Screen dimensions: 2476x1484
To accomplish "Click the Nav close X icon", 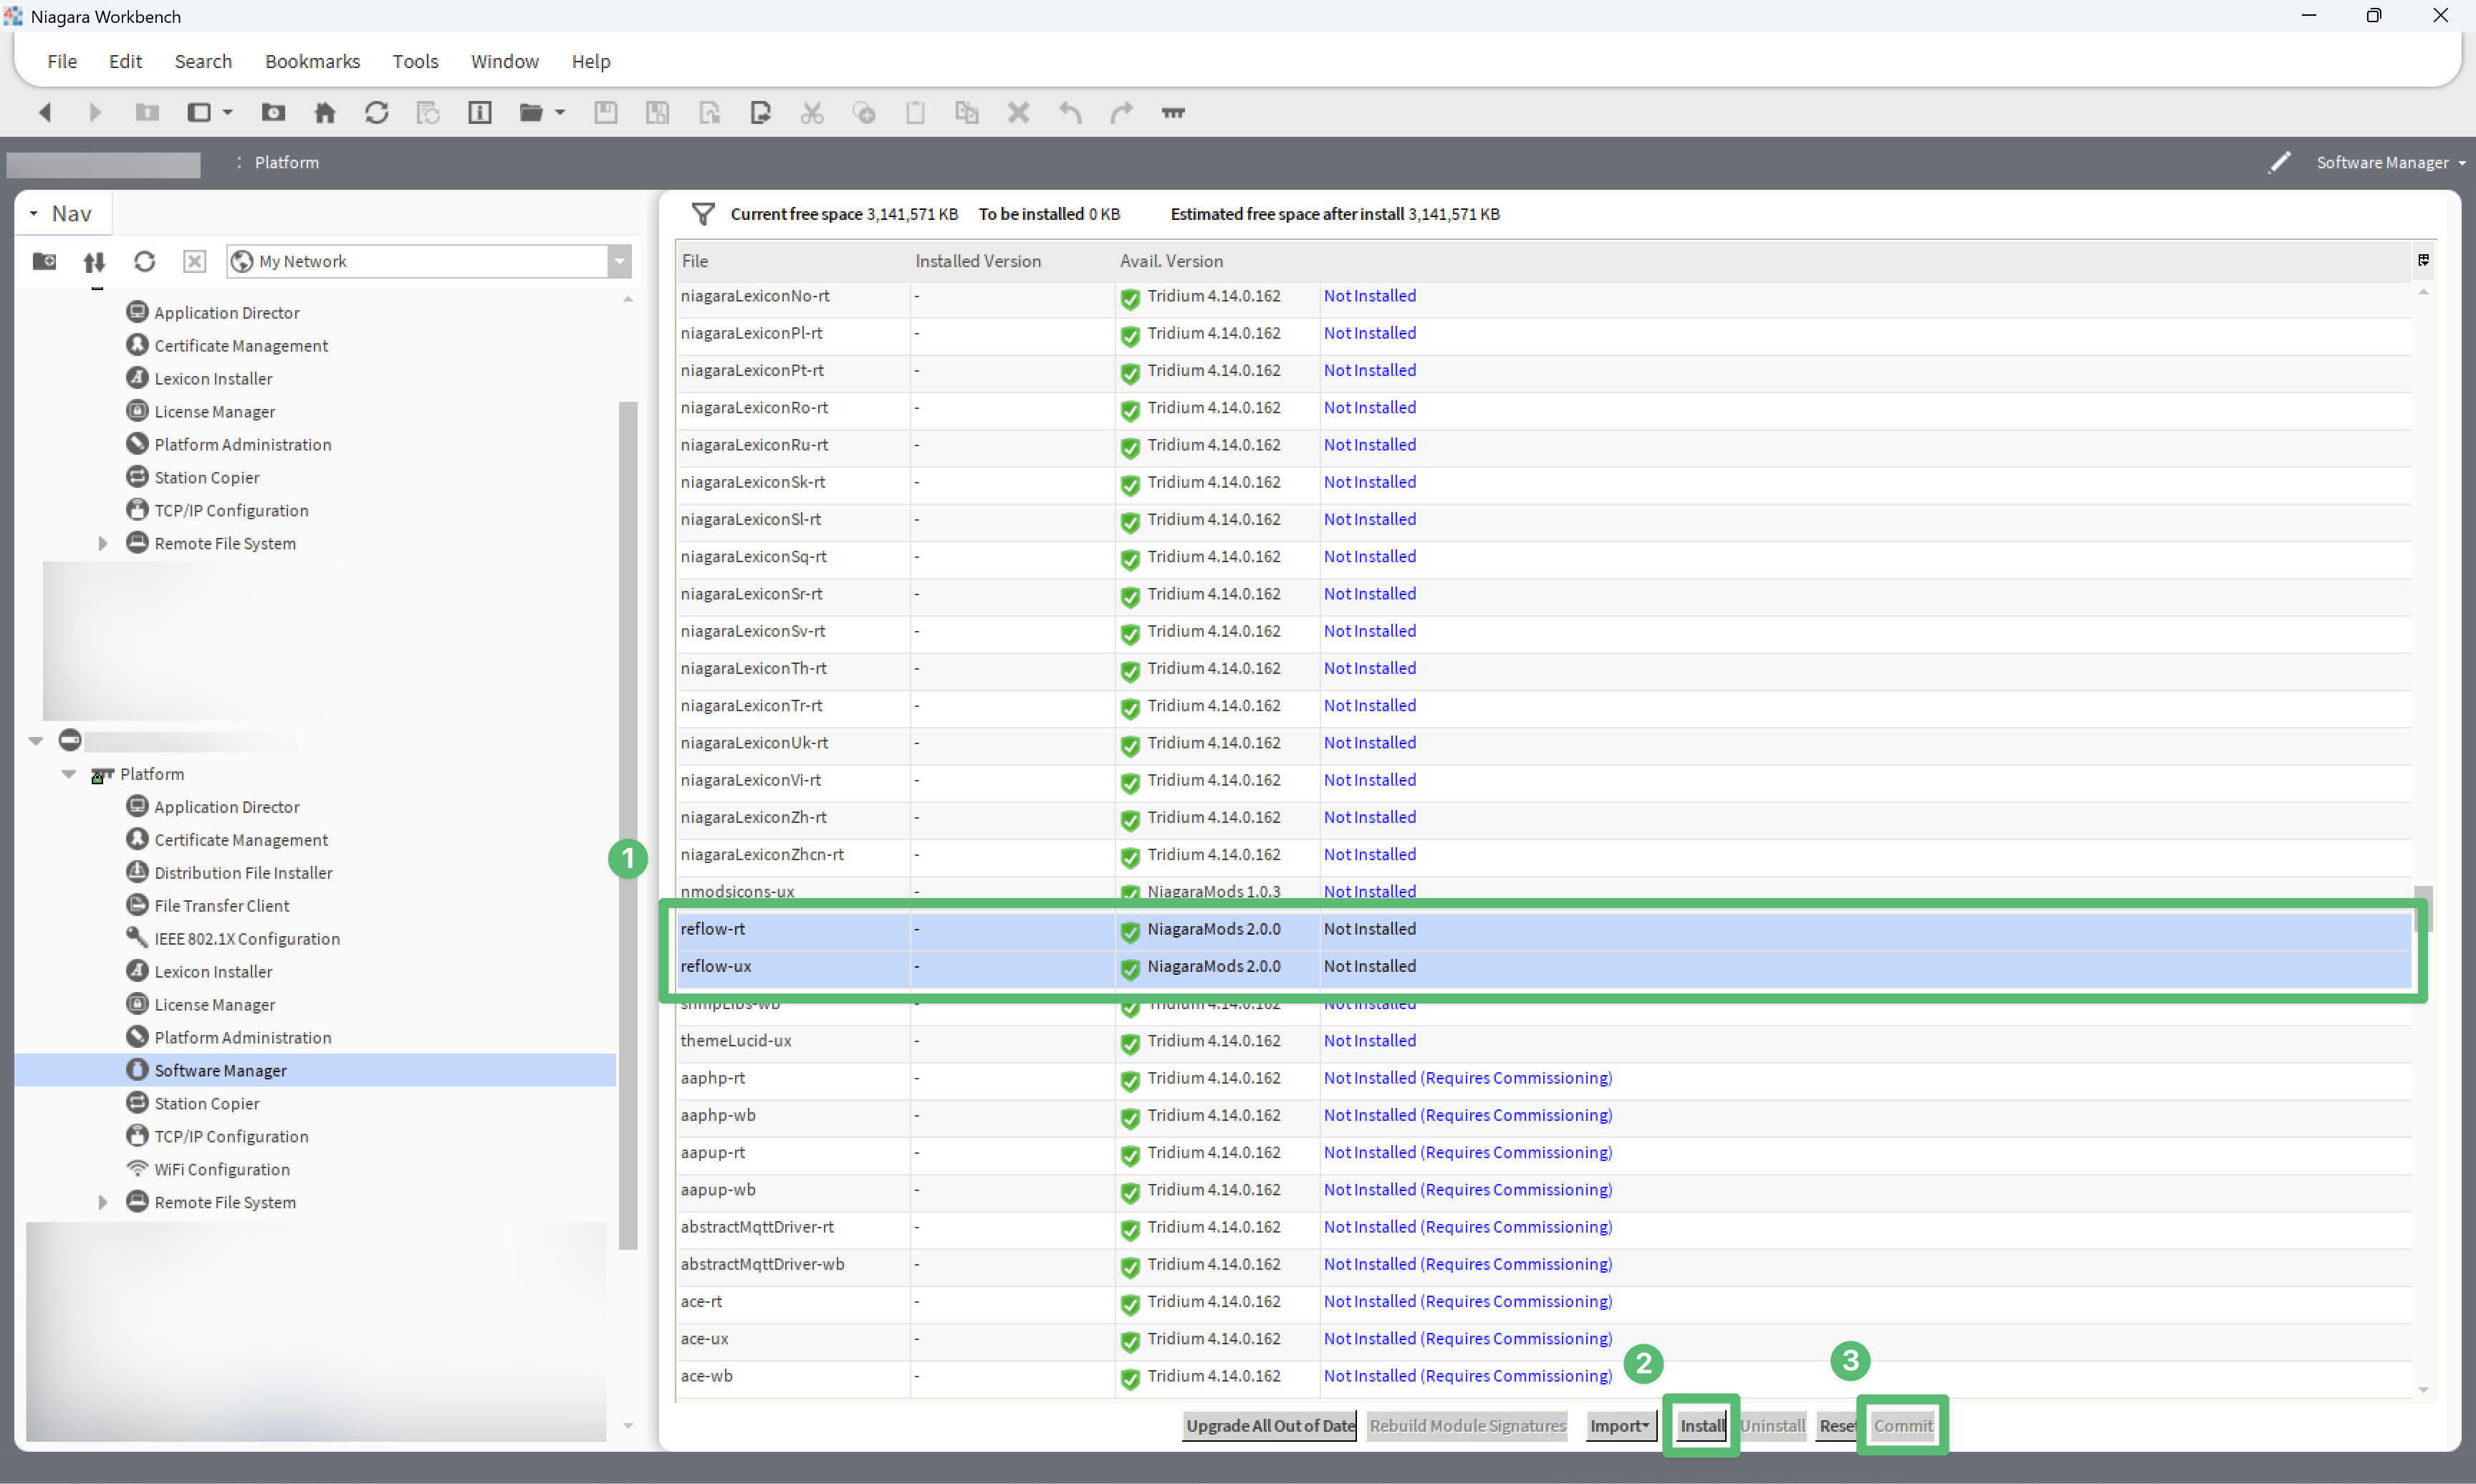I will pyautogui.click(x=194, y=261).
